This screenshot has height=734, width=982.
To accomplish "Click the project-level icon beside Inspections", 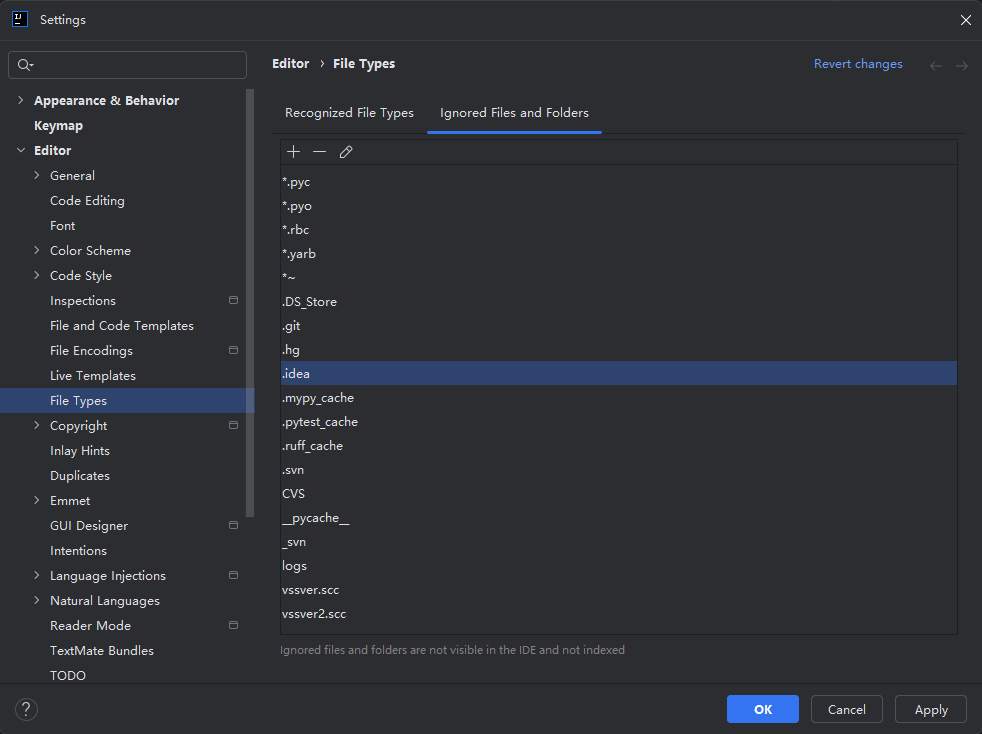I will tap(233, 300).
